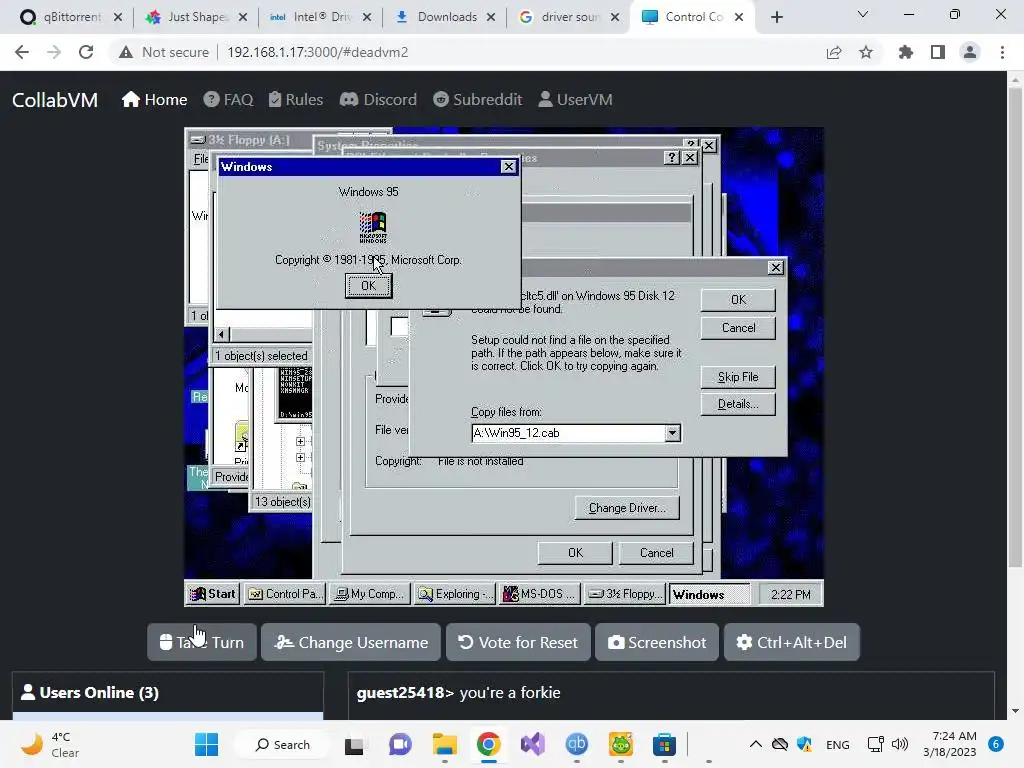Screen dimensions: 1024x768
Task: Click the address bar URL
Action: [x=317, y=52]
